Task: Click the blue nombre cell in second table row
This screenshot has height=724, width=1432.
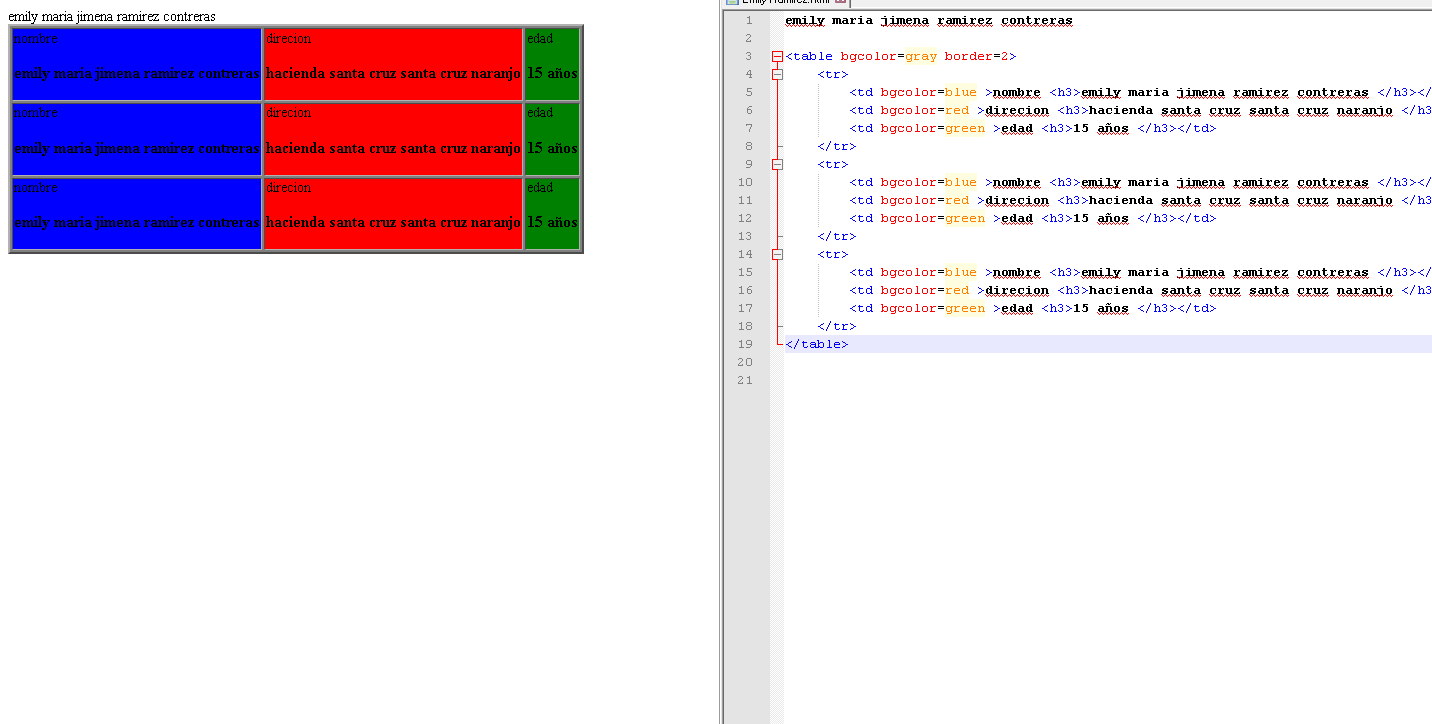Action: [x=137, y=138]
